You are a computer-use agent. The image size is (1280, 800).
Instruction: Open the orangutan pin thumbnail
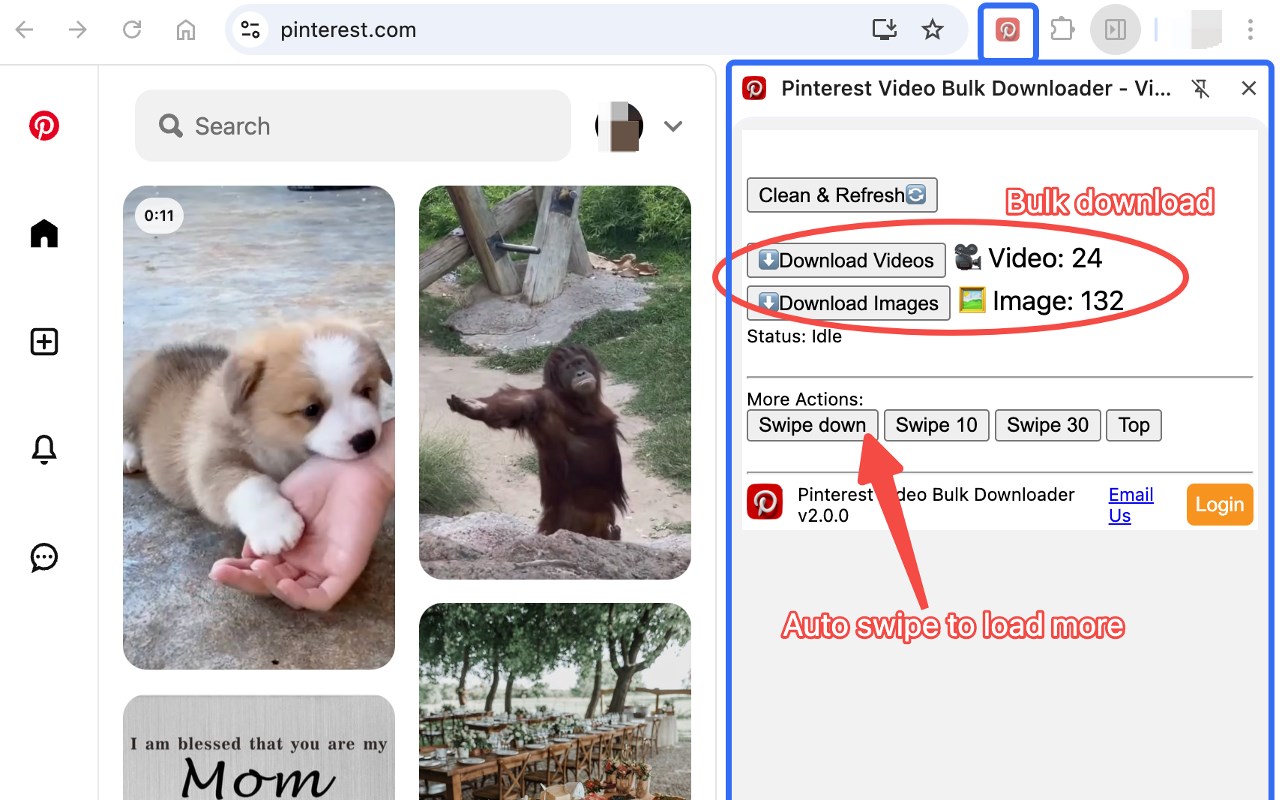point(555,382)
